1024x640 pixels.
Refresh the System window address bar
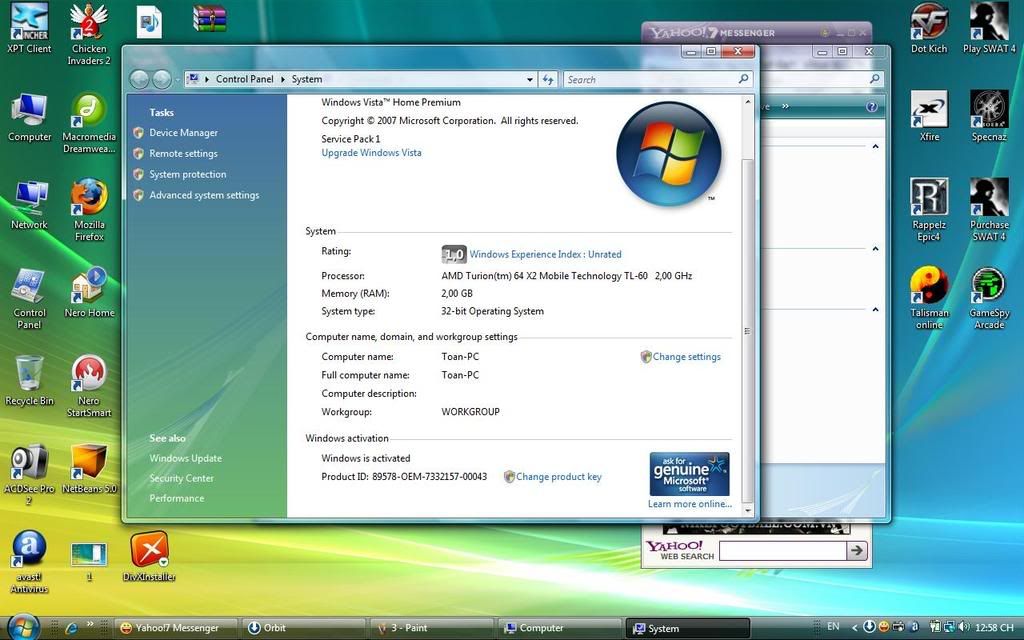548,80
